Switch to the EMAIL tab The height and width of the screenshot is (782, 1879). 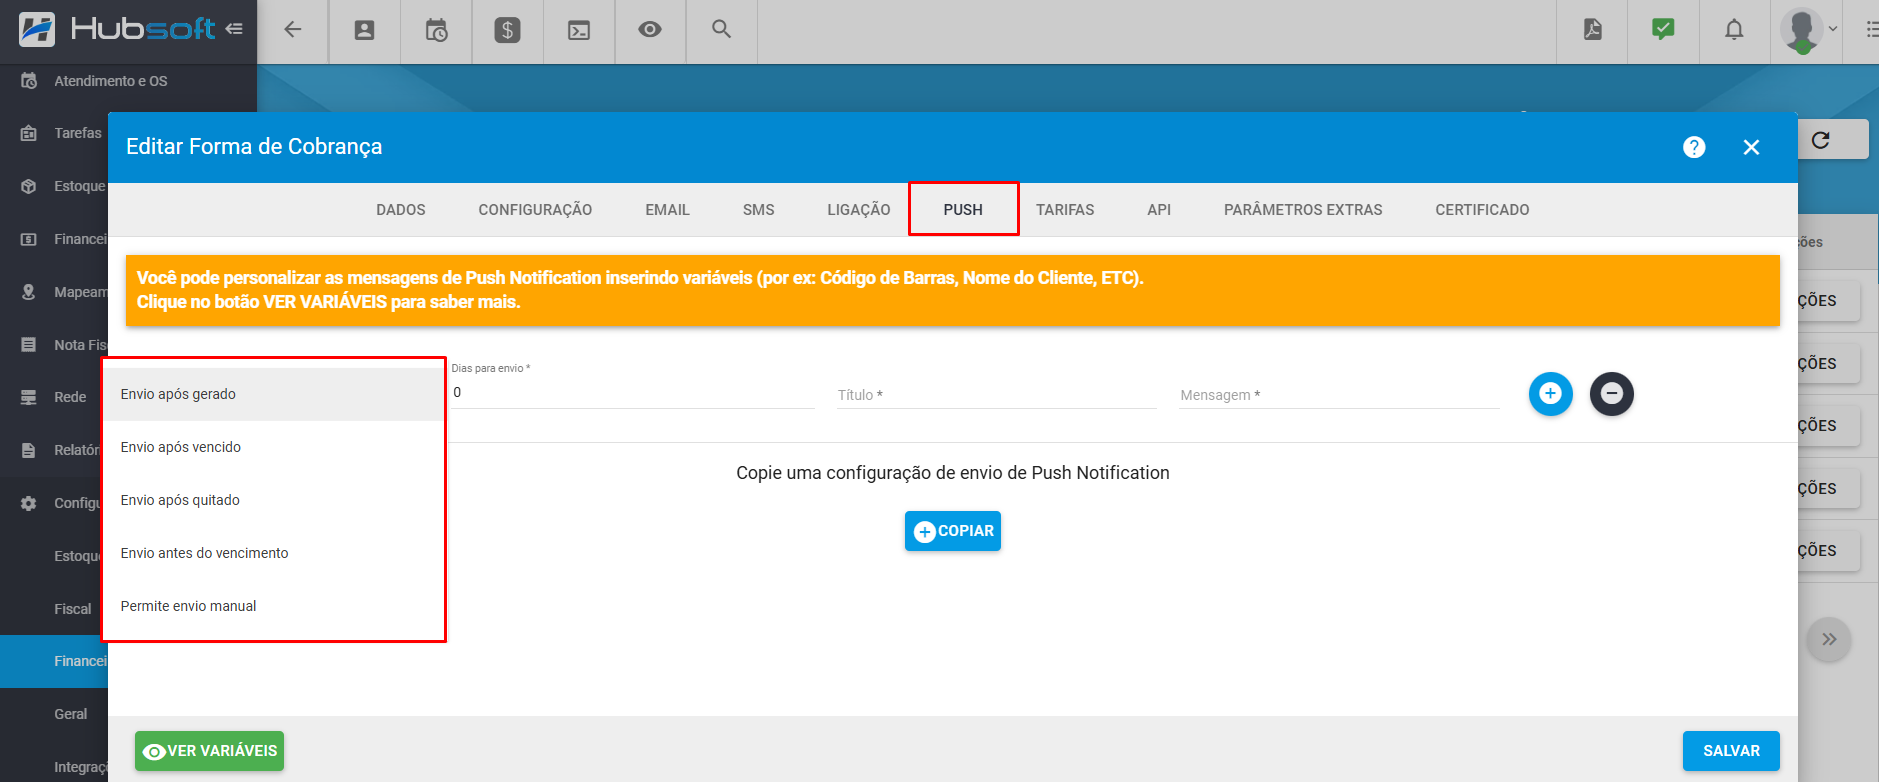[667, 210]
